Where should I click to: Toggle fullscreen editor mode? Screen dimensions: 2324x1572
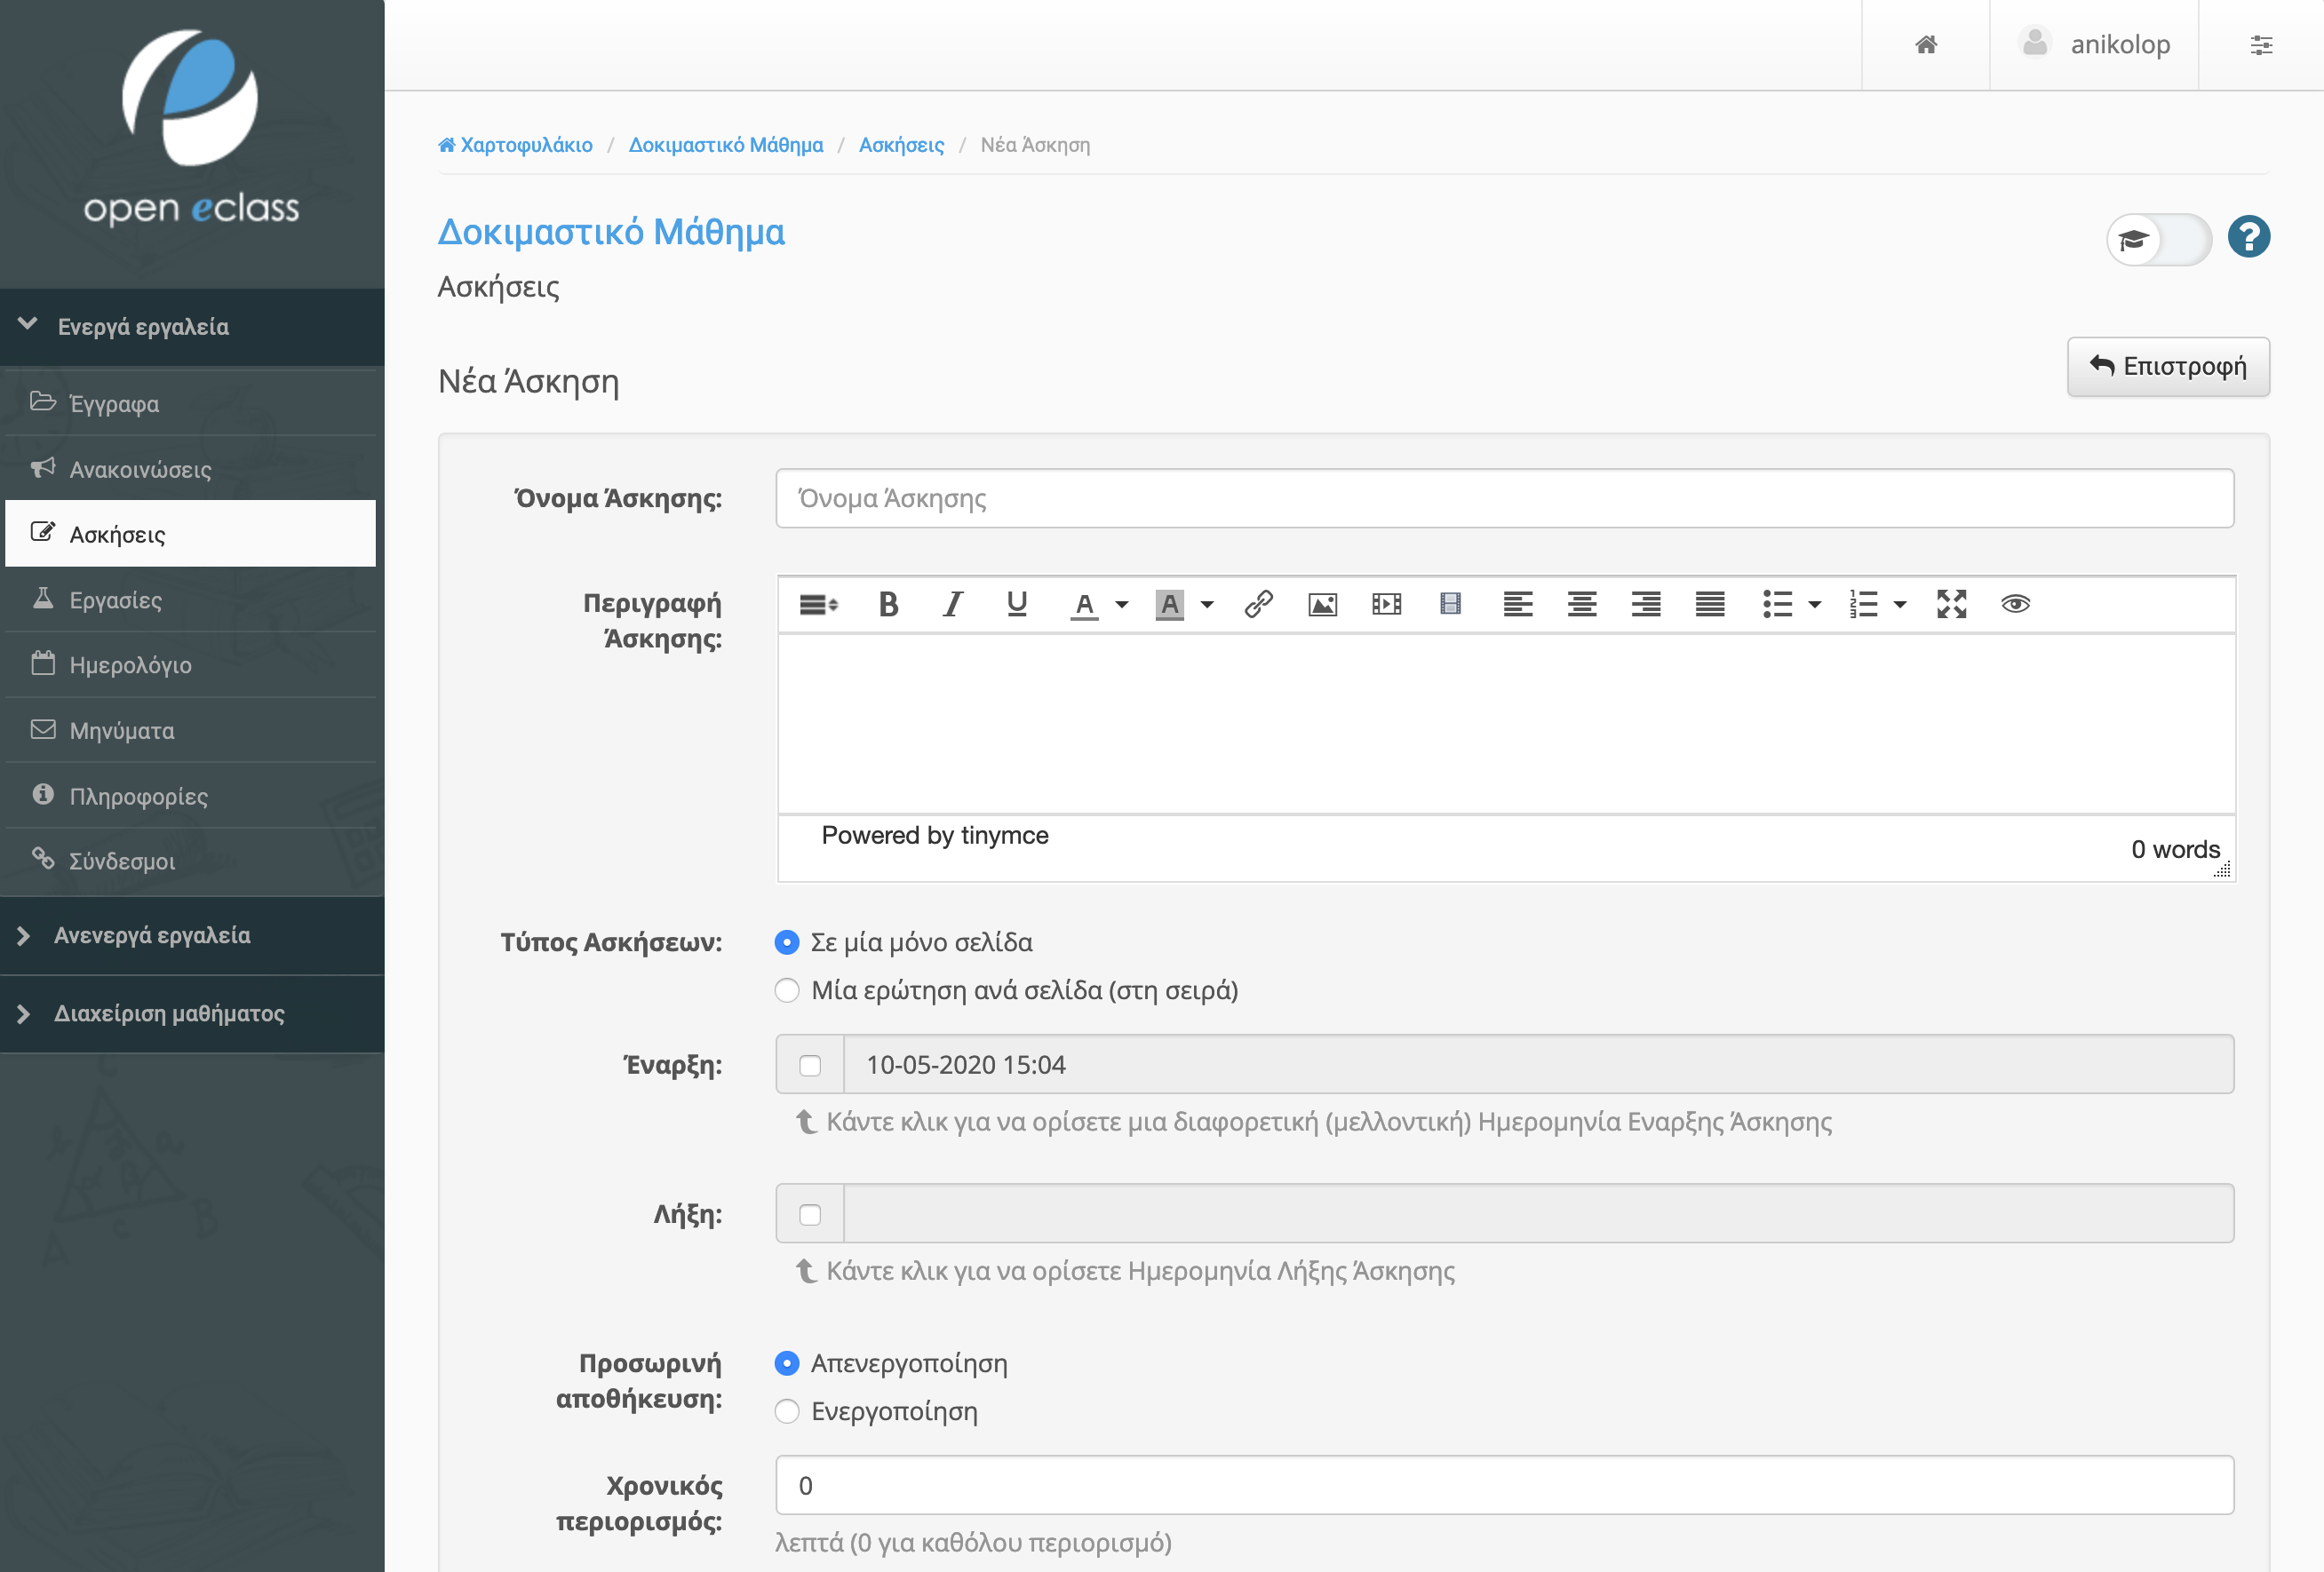[1951, 604]
